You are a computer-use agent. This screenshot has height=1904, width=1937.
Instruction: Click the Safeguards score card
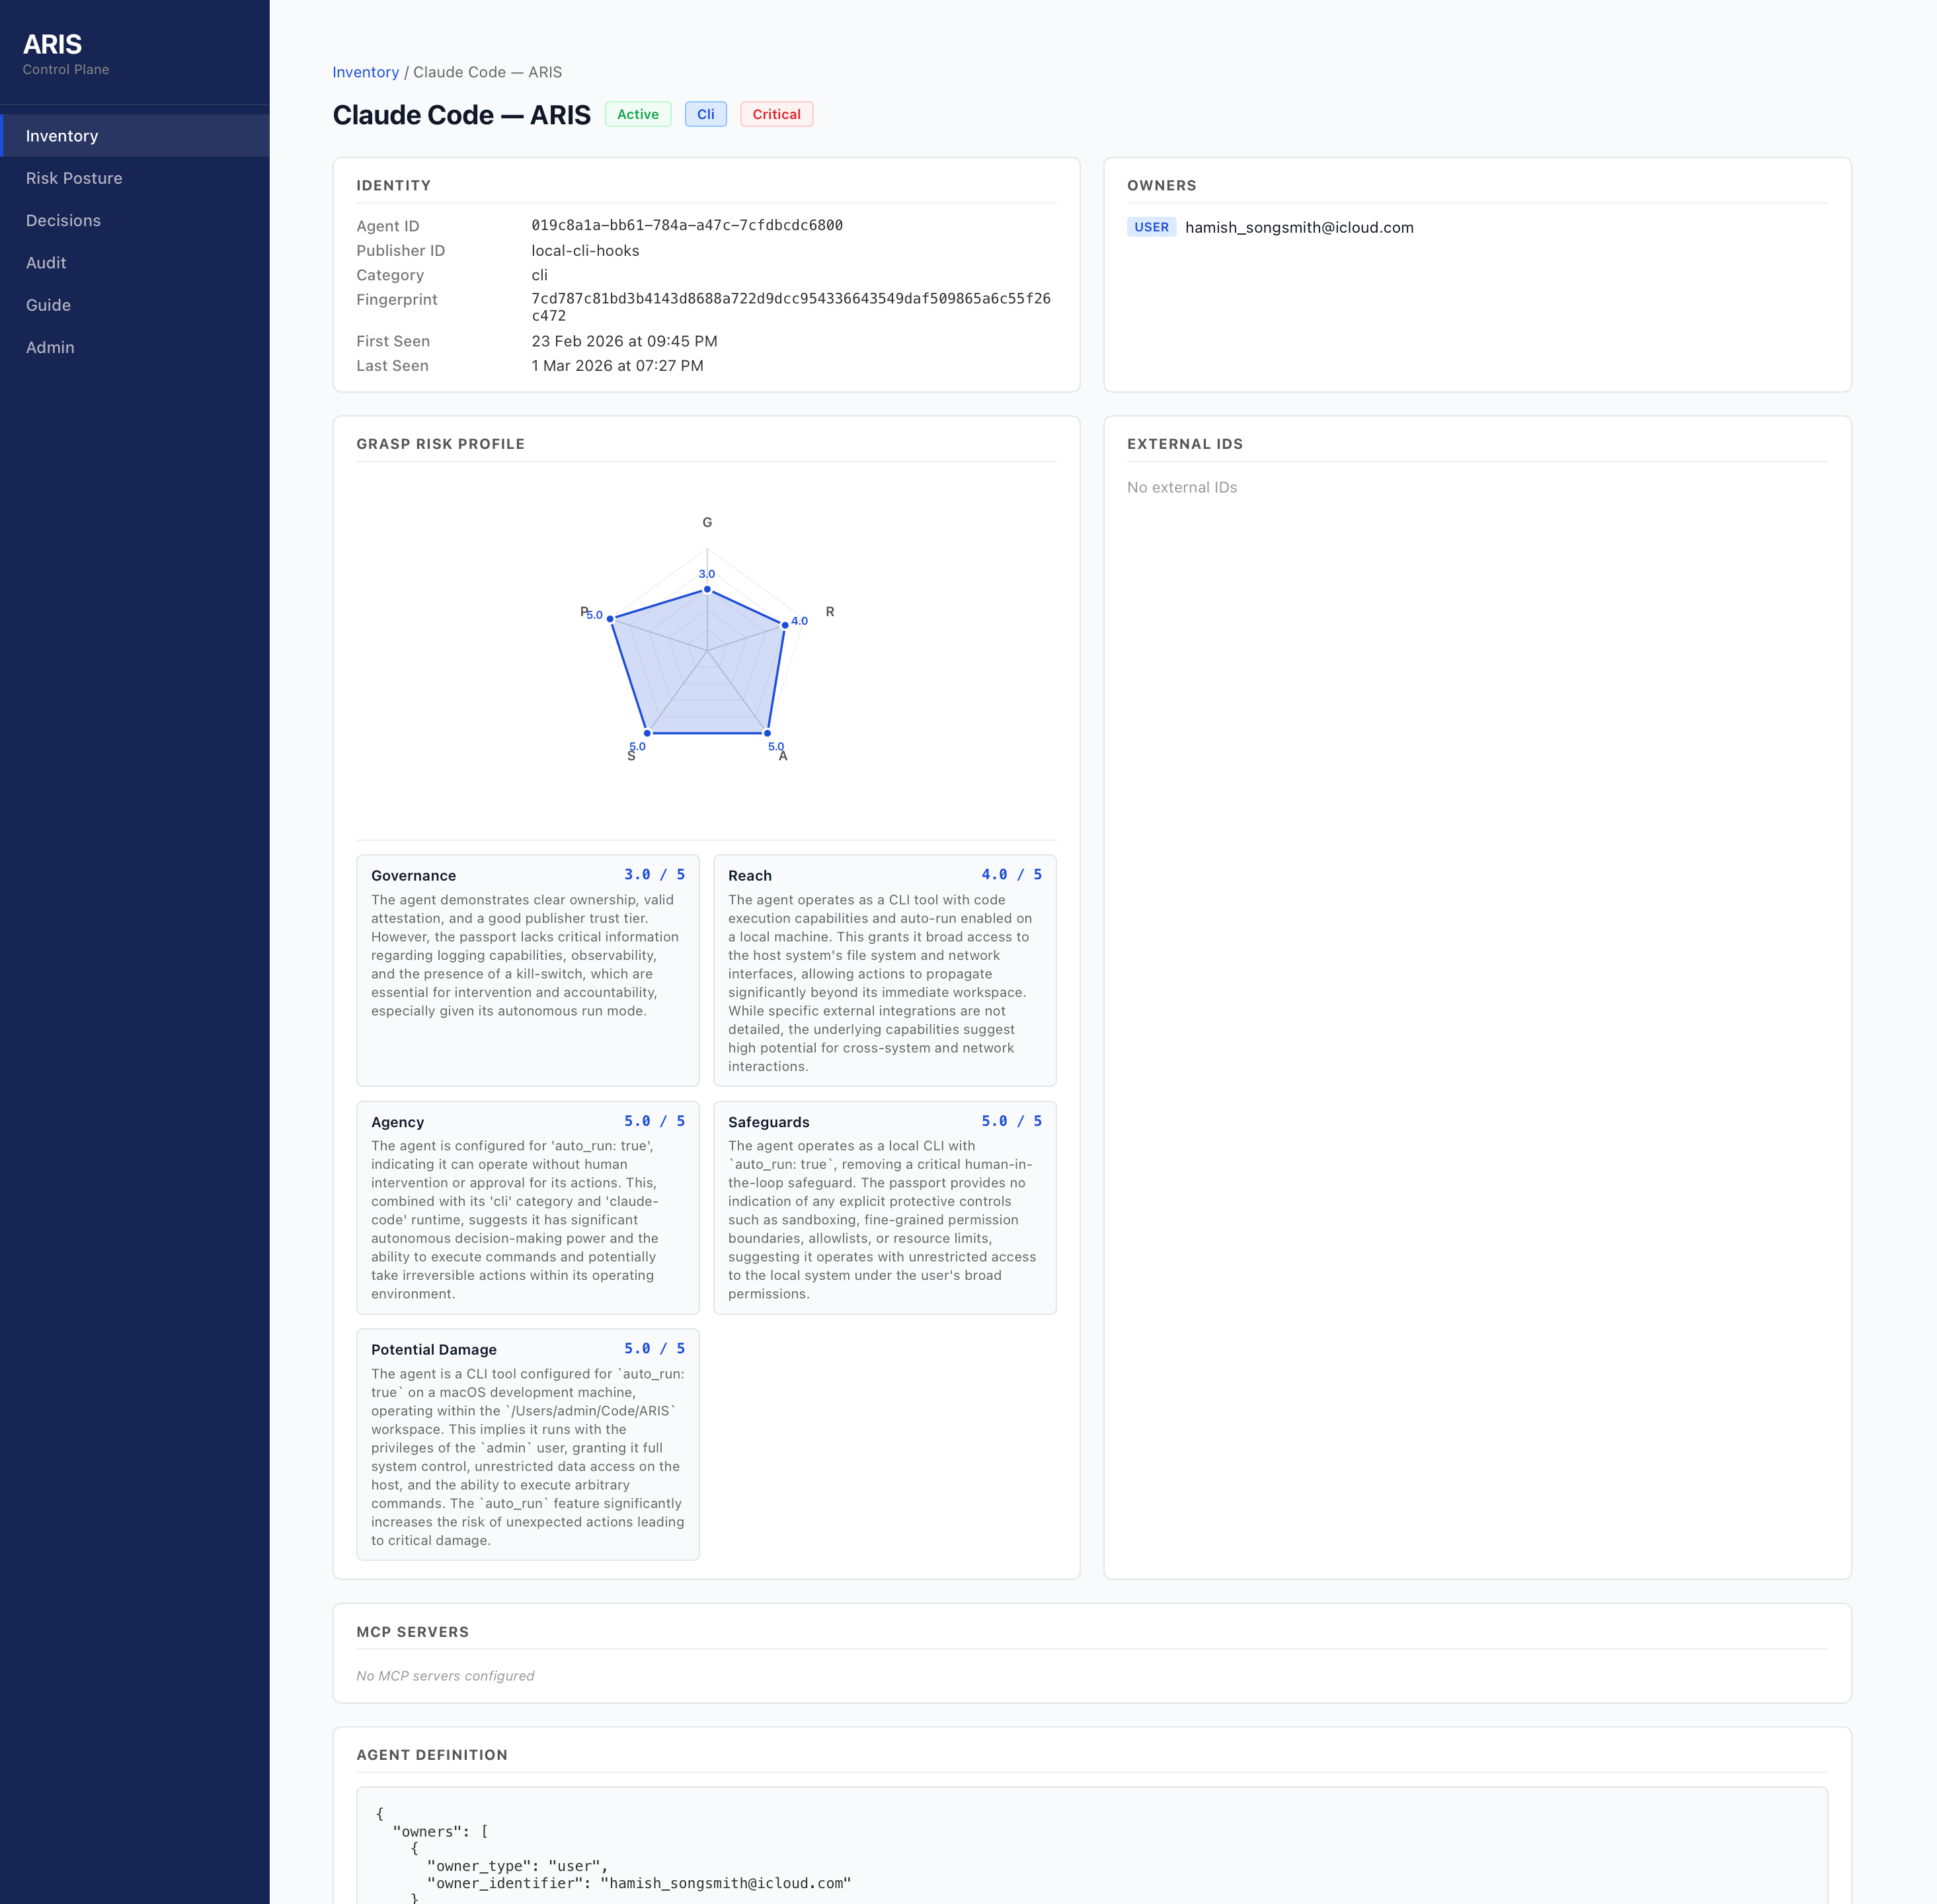click(x=884, y=1207)
